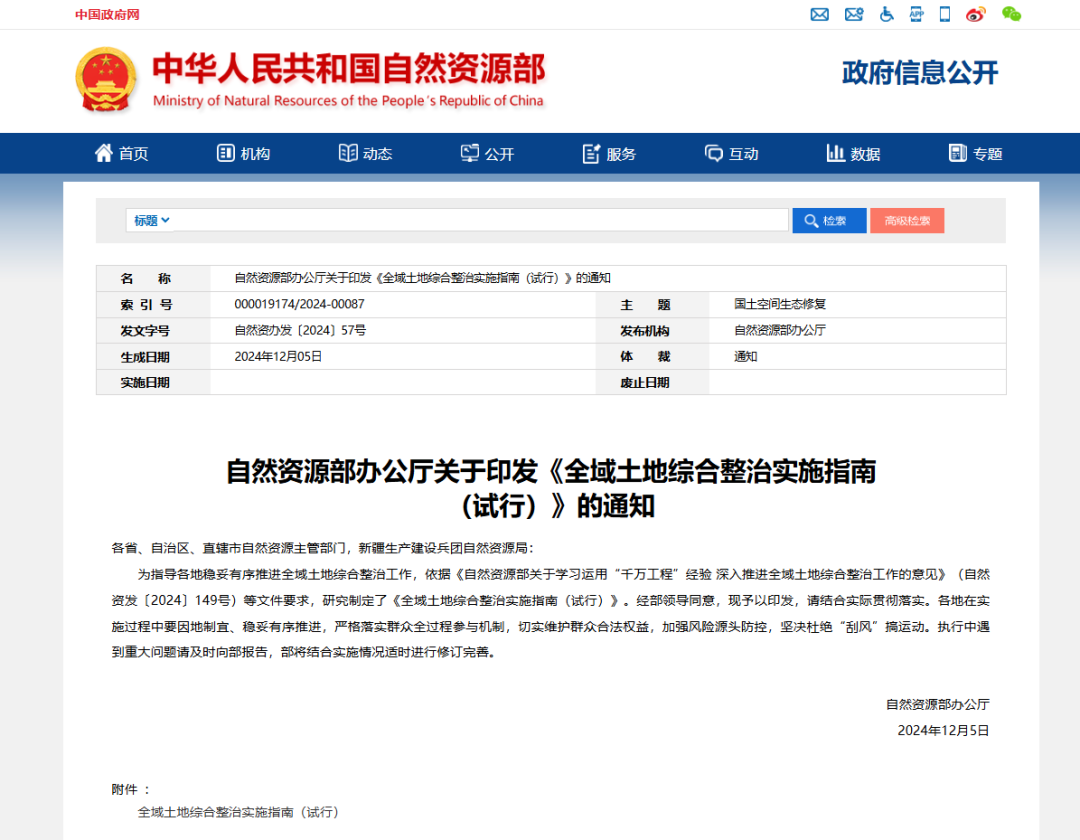
Task: Open the mail settings envelope-with-gear icon
Action: pos(853,14)
